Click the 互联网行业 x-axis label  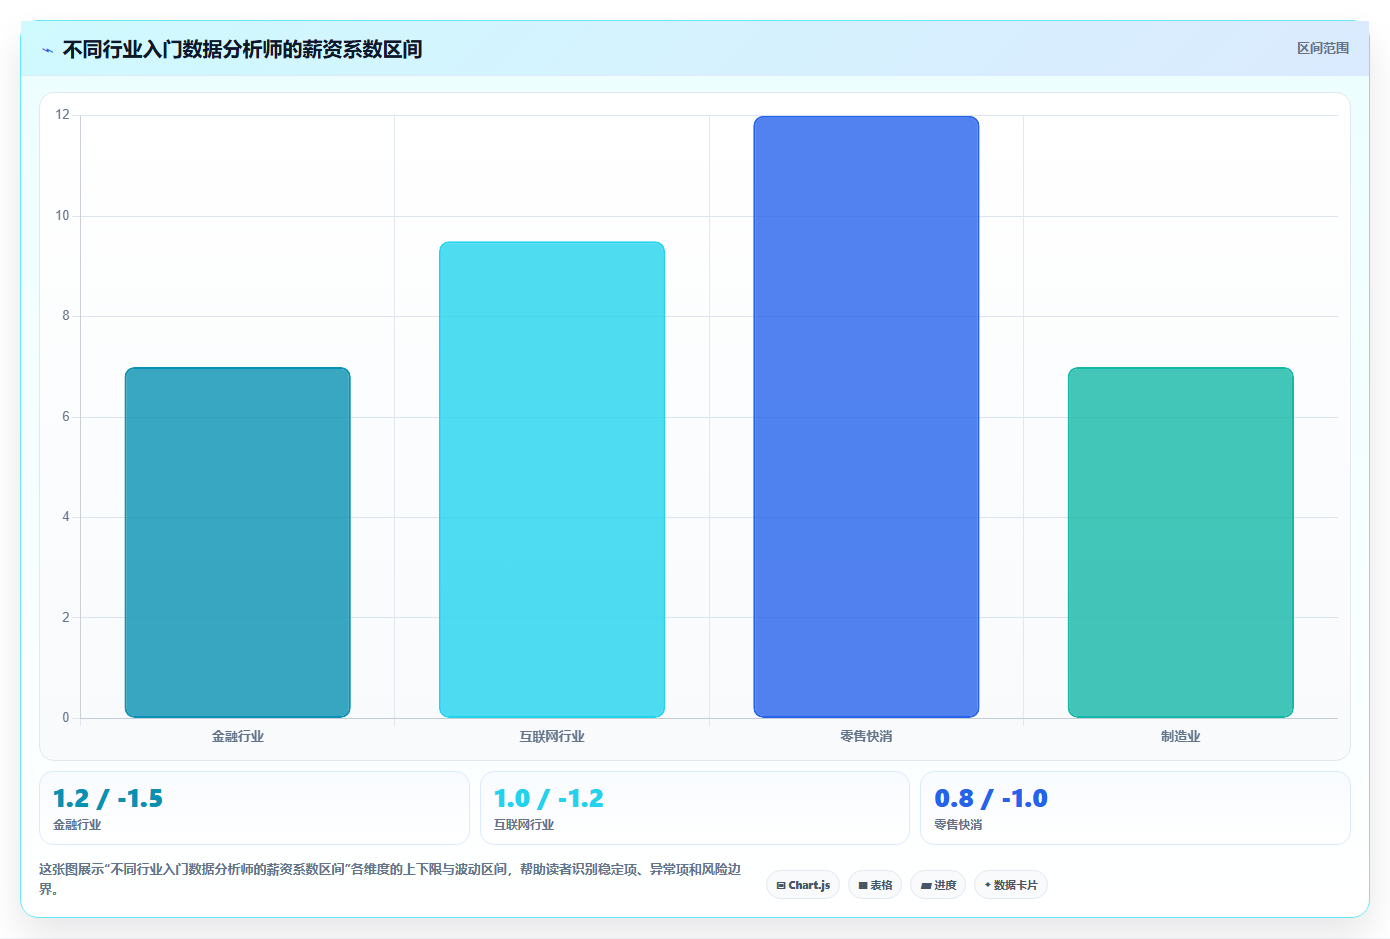tap(552, 736)
